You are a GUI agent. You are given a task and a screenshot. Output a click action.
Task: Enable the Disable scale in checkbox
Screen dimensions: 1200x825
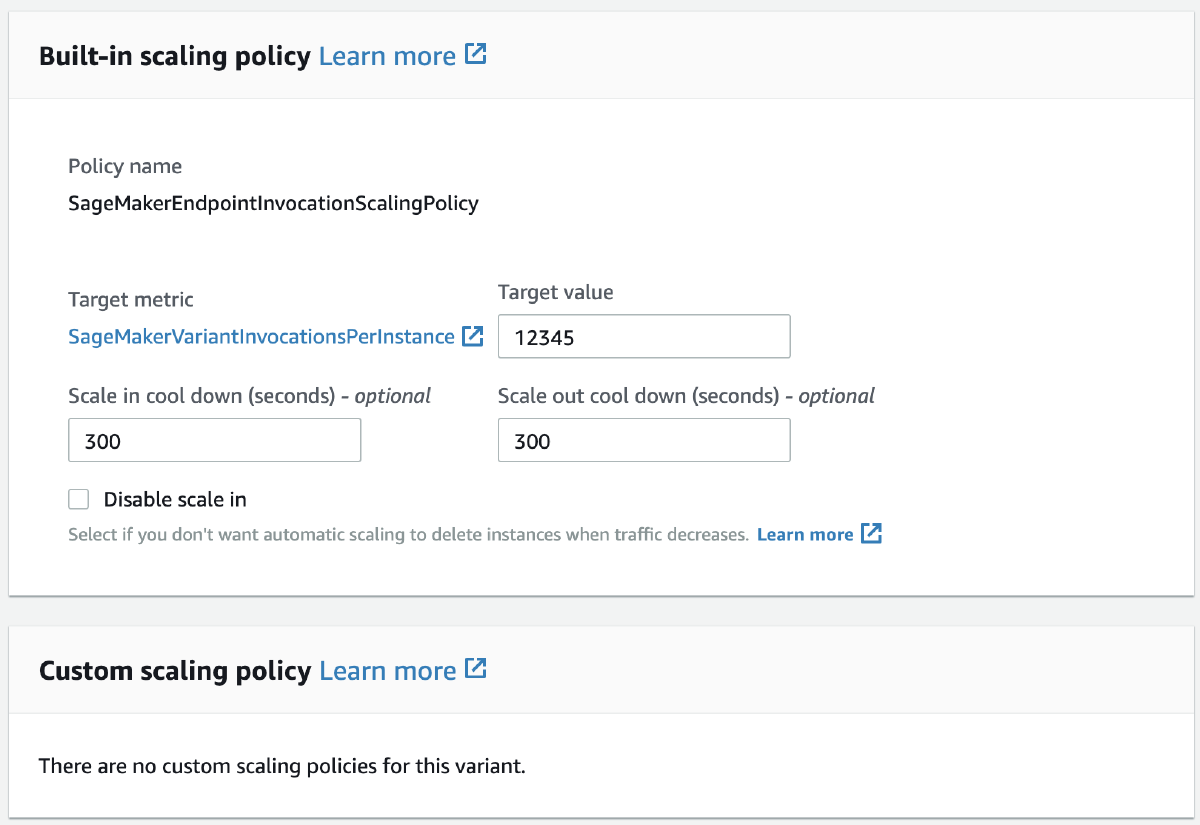79,499
